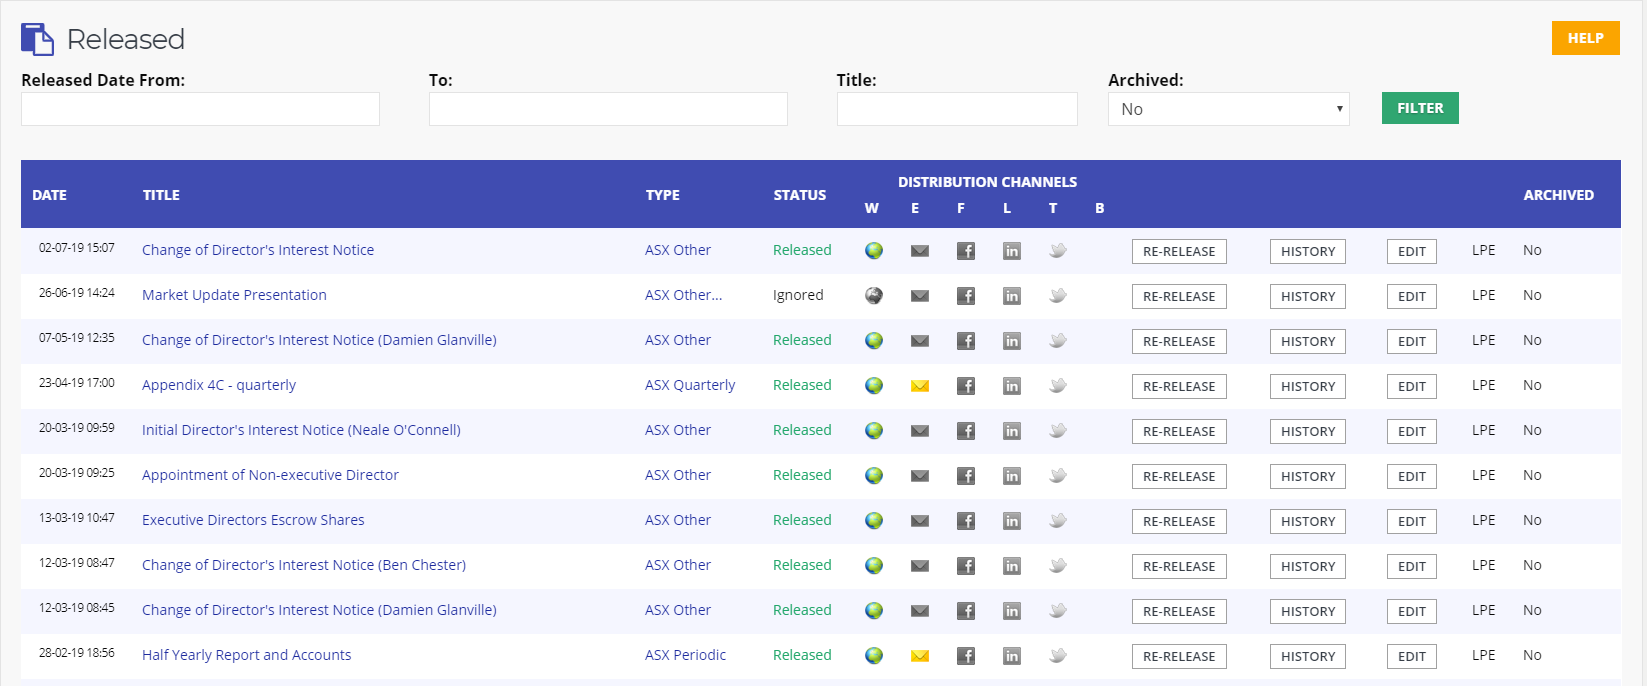
Task: Click the LinkedIn icon in the Appendix 4C - quarterly row
Action: [x=1012, y=386]
